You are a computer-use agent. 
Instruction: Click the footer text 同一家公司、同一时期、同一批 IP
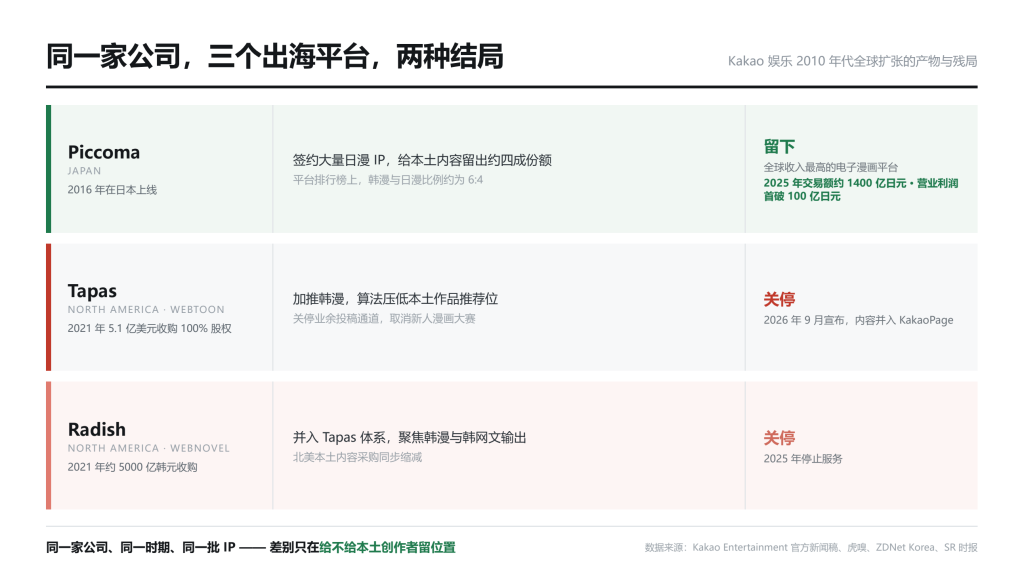(140, 547)
